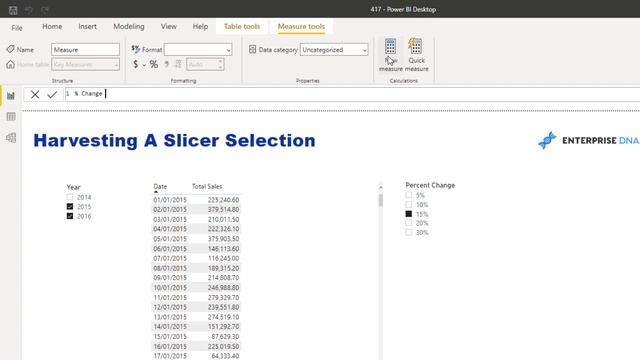Click the scrollbar up arrow
The height and width of the screenshot is (360, 640).
click(x=381, y=187)
